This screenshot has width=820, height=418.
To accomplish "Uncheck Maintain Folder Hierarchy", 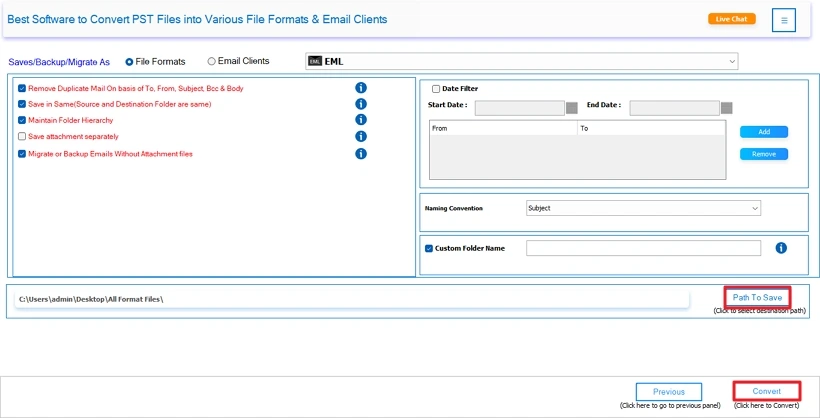I will tap(22, 120).
